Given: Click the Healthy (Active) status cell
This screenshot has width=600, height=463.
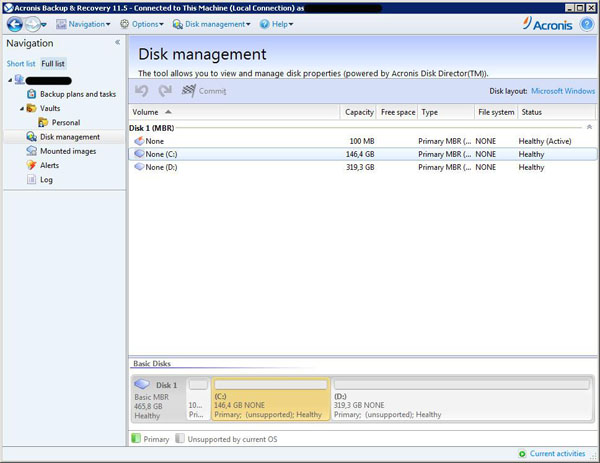Looking at the screenshot, I should point(545,141).
